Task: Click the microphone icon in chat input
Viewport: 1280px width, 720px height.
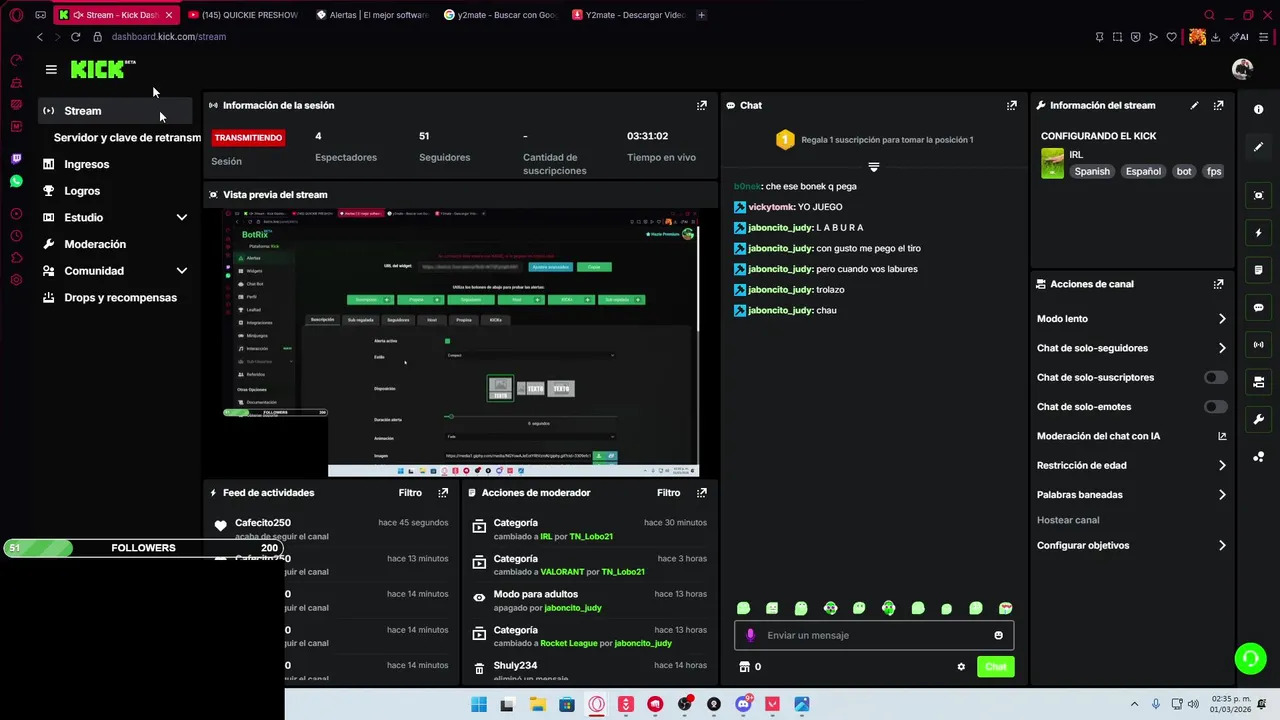Action: coord(751,635)
